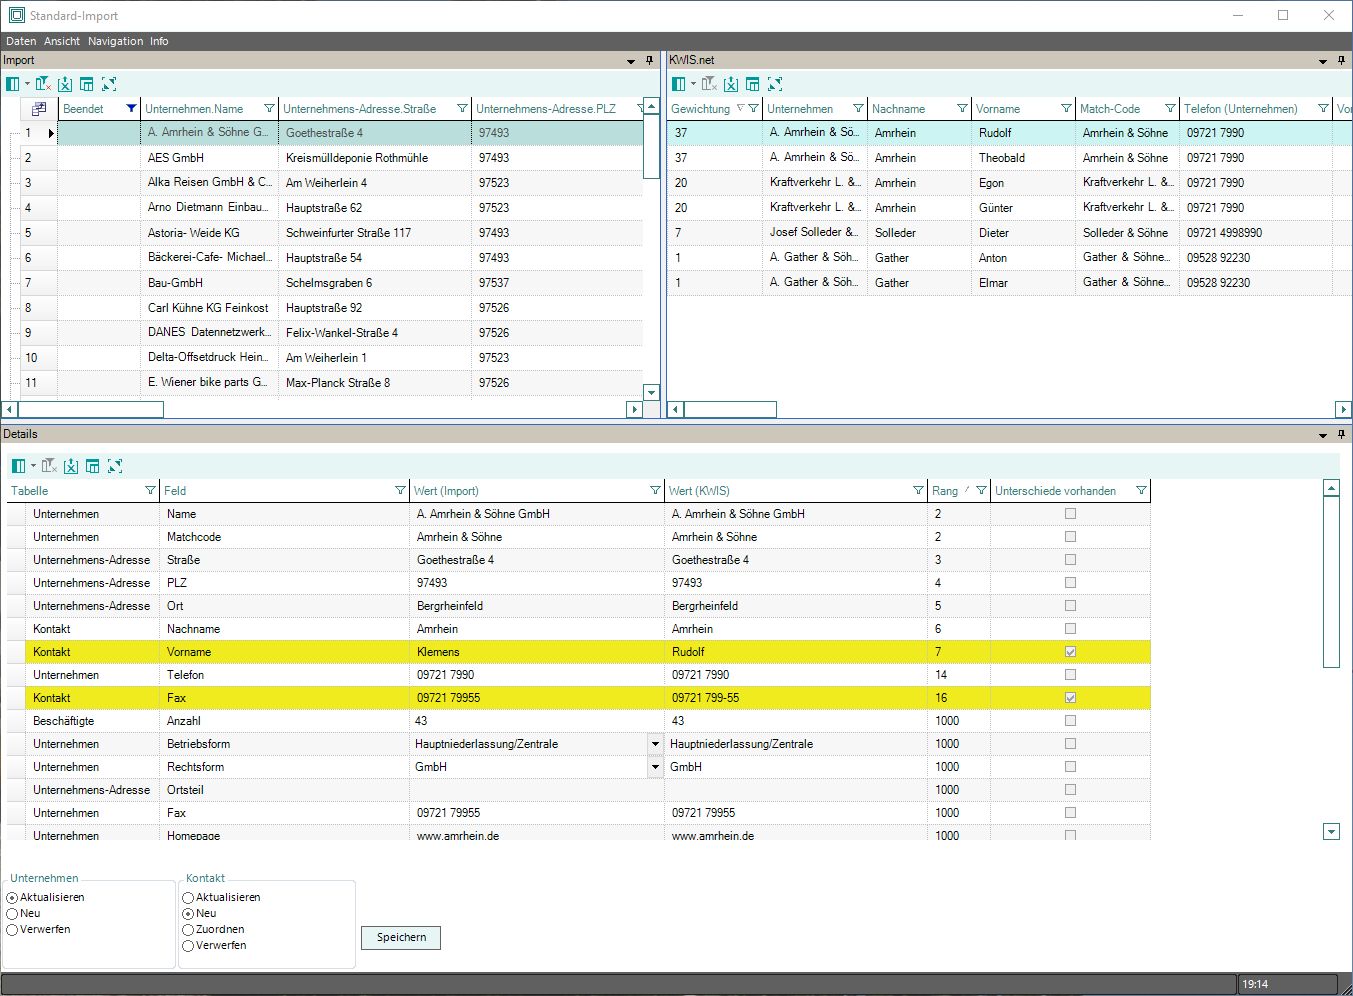Open the Navigation menu
Image resolution: width=1353 pixels, height=996 pixels.
(115, 41)
